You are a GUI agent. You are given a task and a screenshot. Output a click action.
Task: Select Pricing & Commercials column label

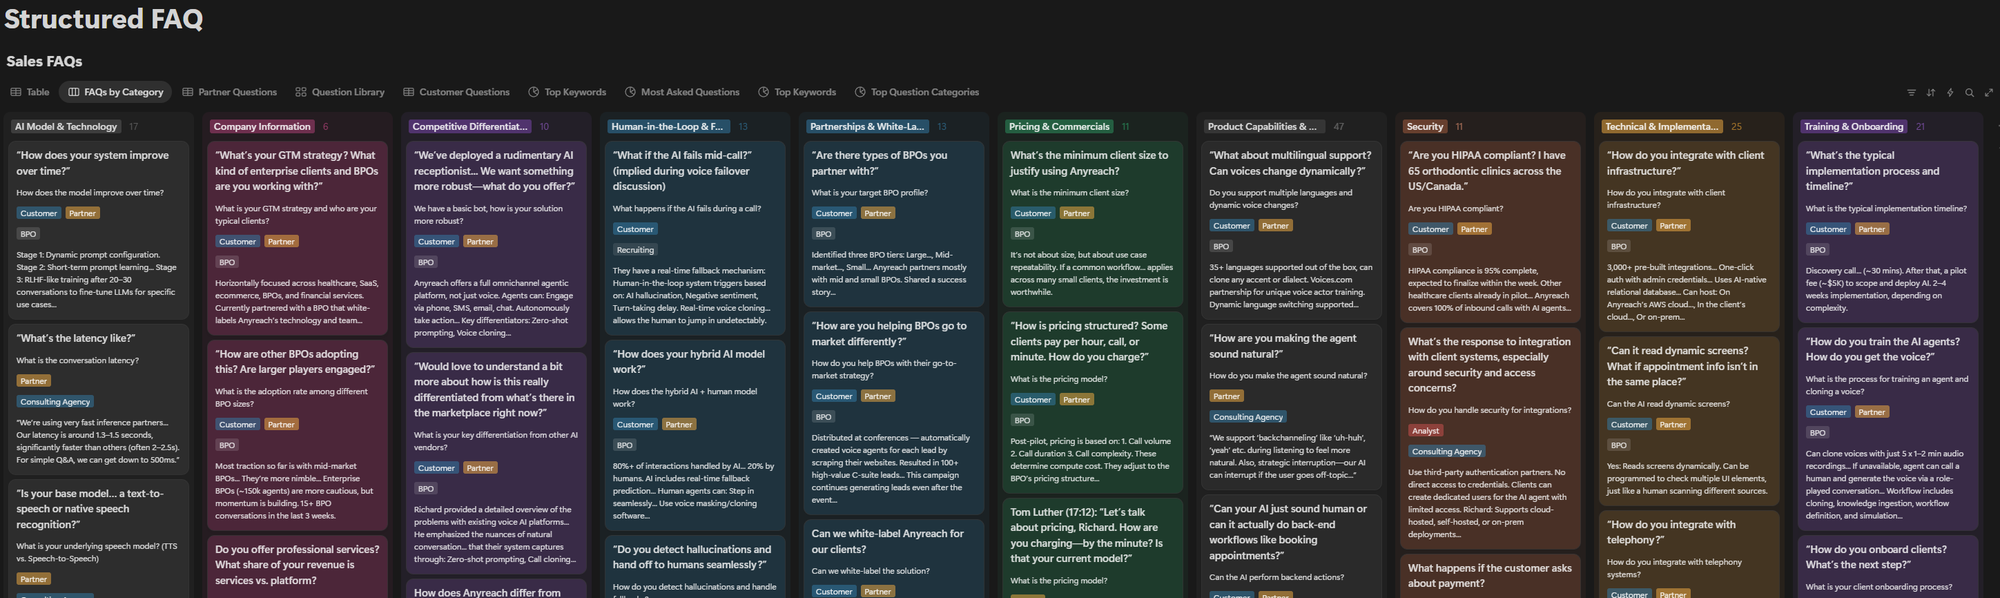[x=1059, y=127]
